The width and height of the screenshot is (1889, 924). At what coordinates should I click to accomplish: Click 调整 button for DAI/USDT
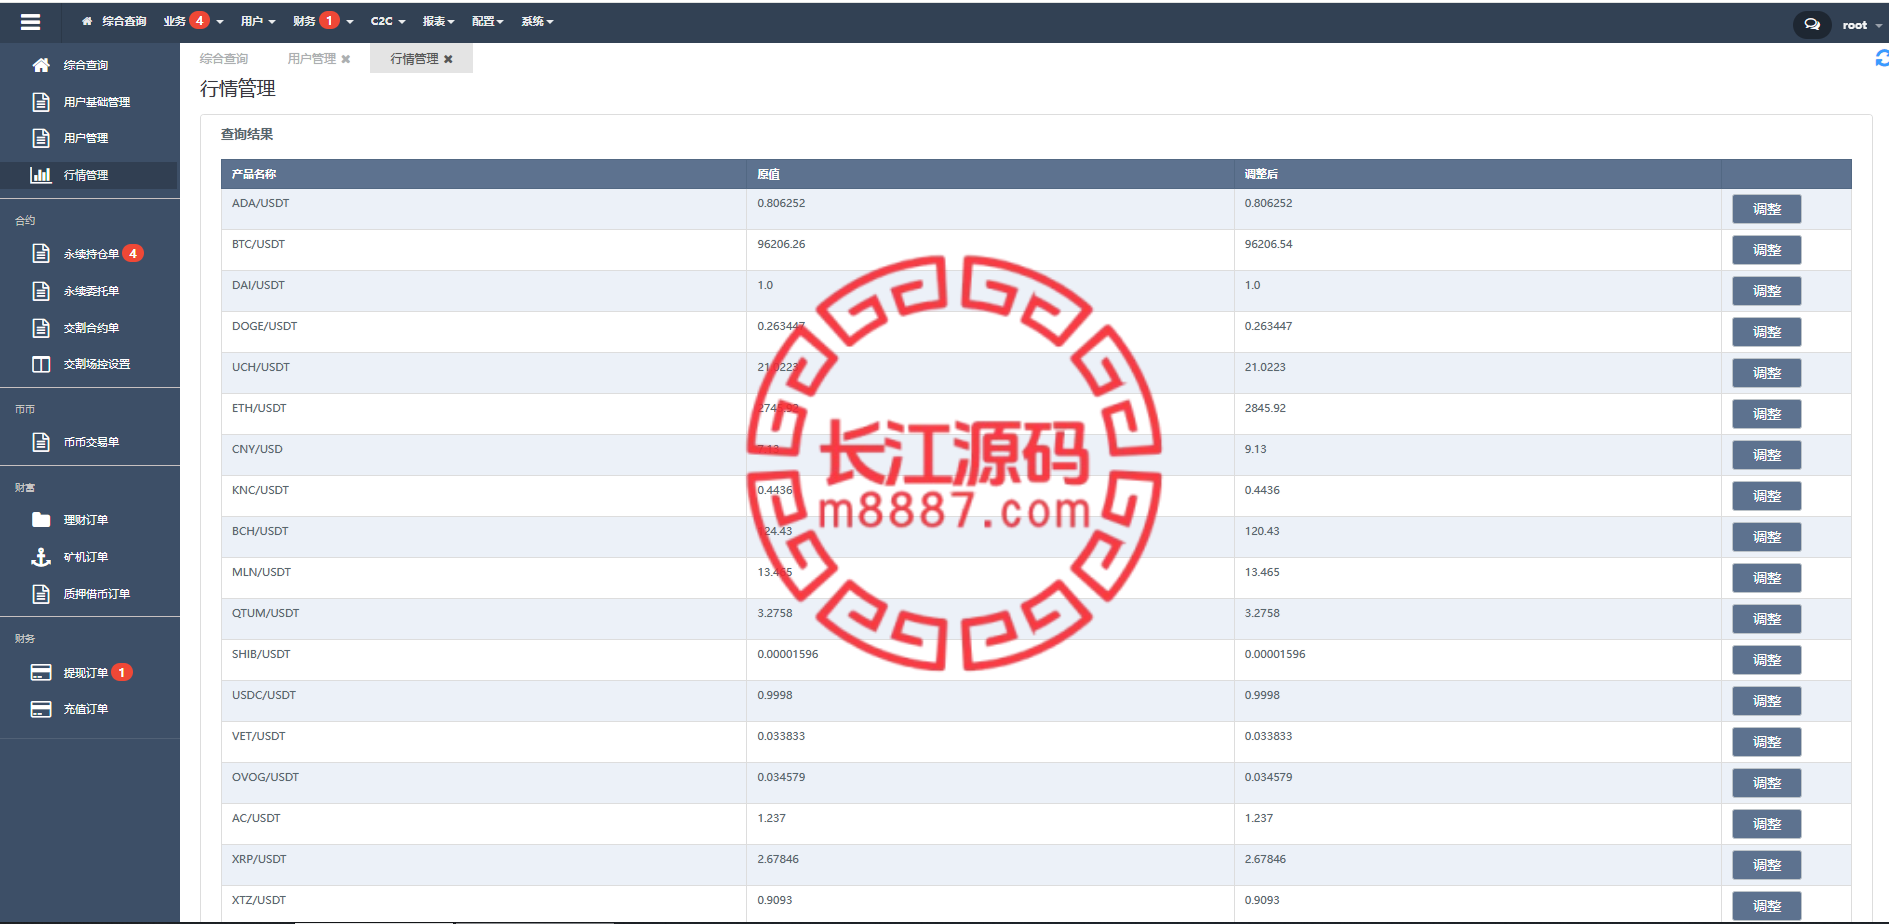pyautogui.click(x=1766, y=291)
